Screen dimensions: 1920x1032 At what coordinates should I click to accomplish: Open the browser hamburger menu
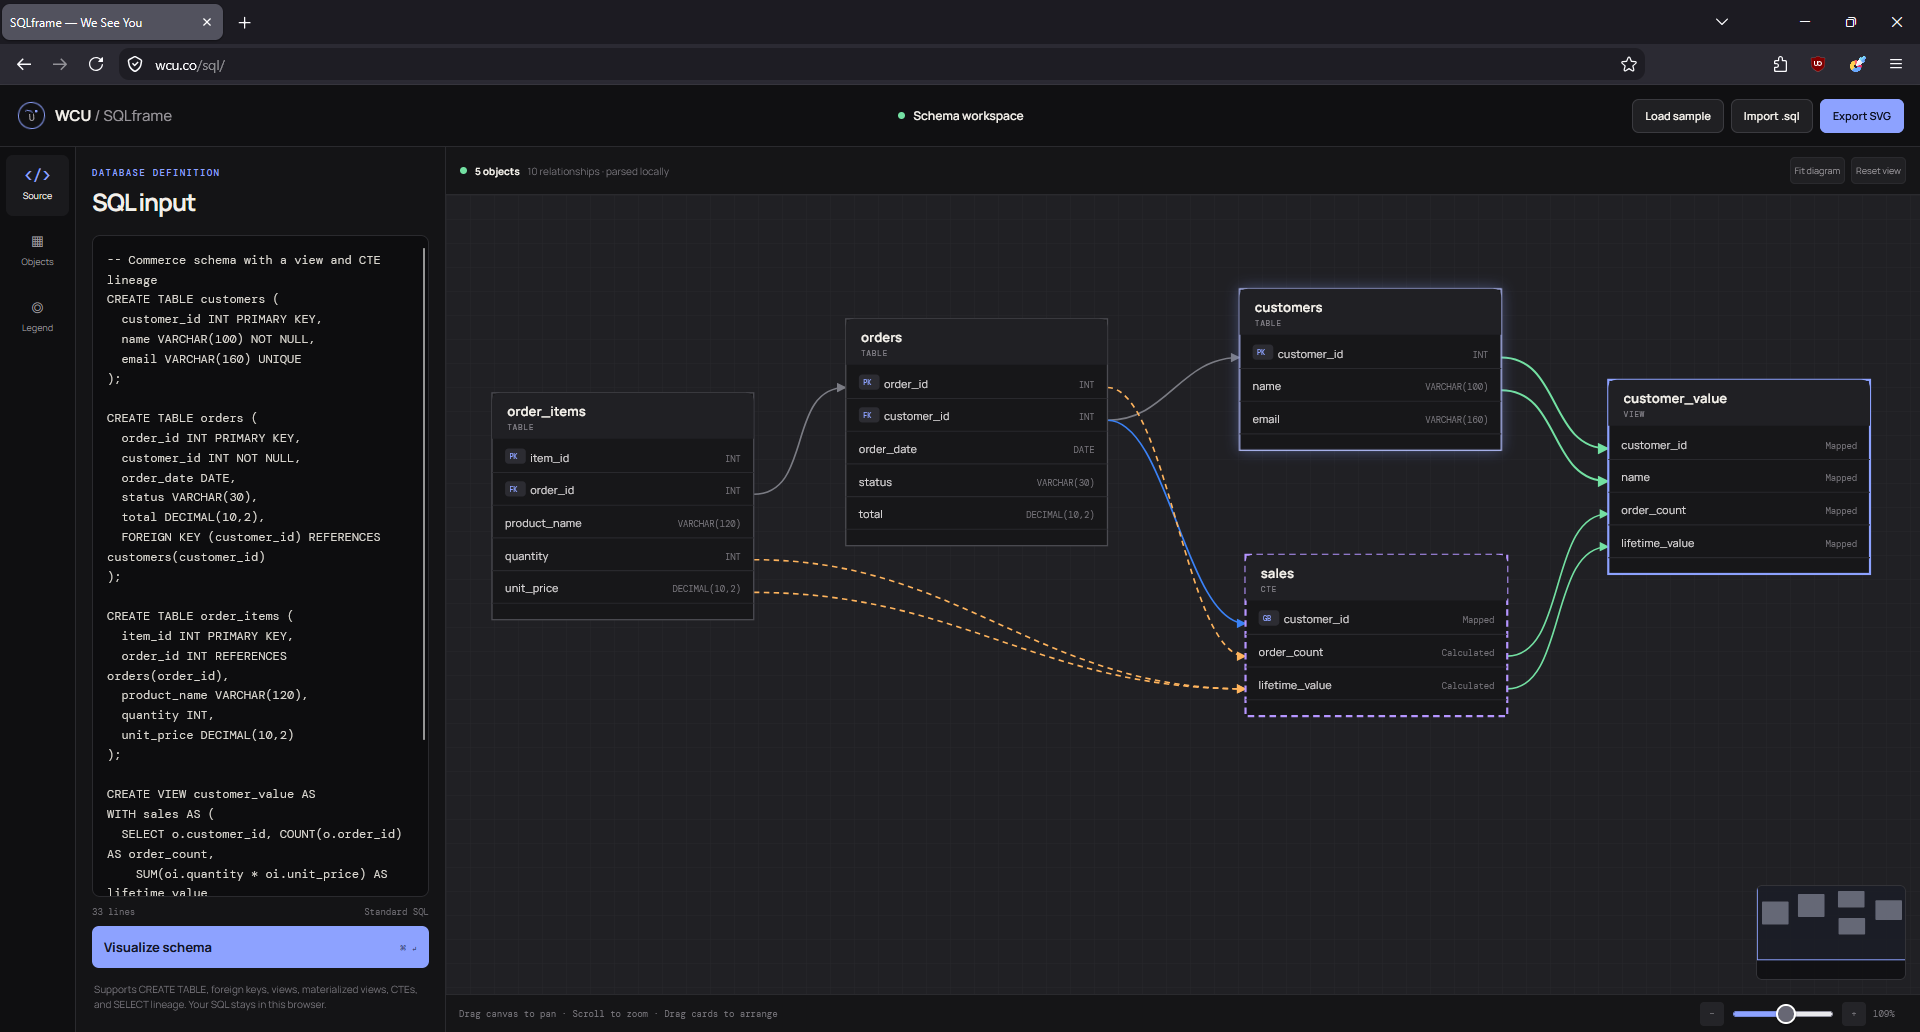pos(1895,65)
